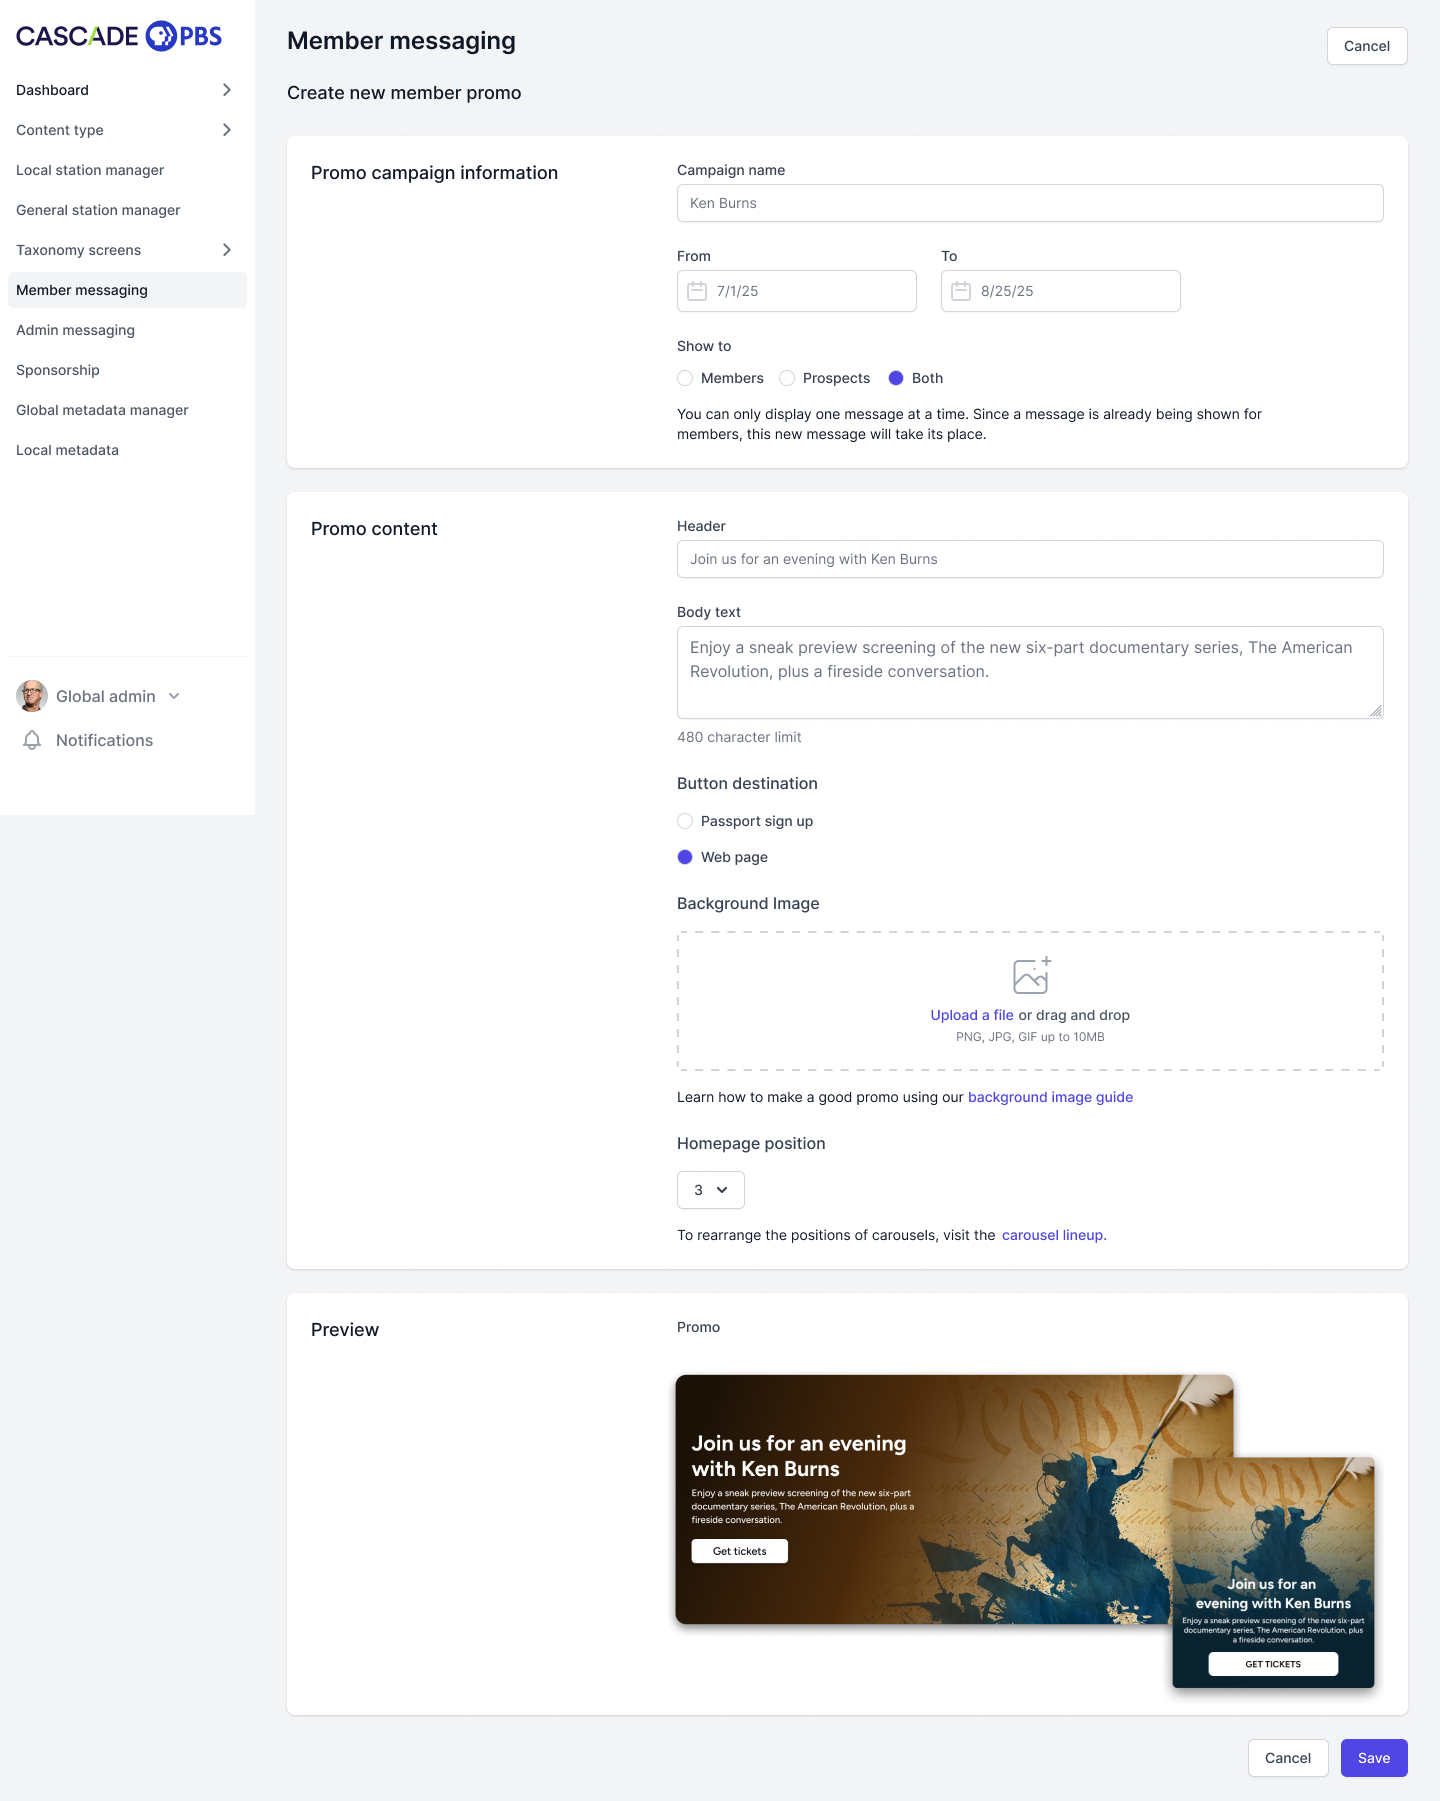Image resolution: width=1440 pixels, height=1801 pixels.
Task: Choose Passport sign up destination
Action: (685, 821)
